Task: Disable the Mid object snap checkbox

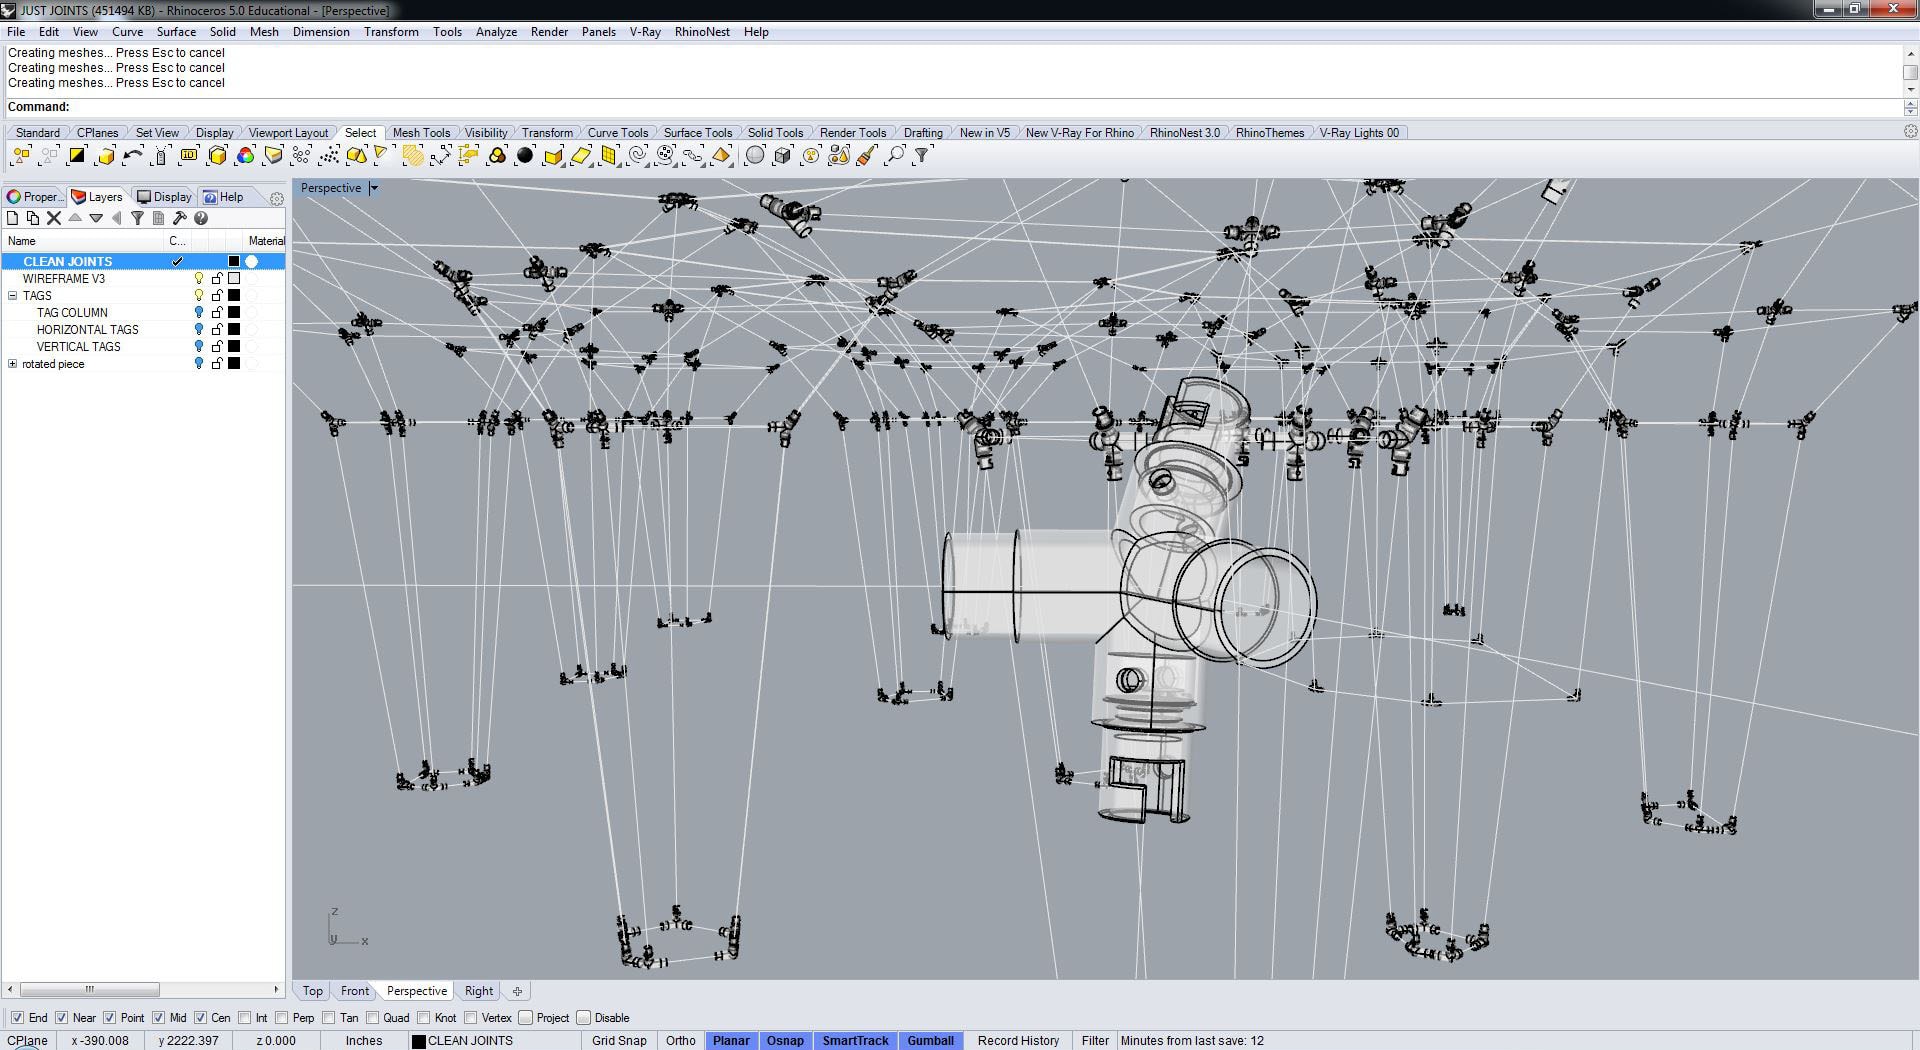Action: pyautogui.click(x=159, y=1018)
